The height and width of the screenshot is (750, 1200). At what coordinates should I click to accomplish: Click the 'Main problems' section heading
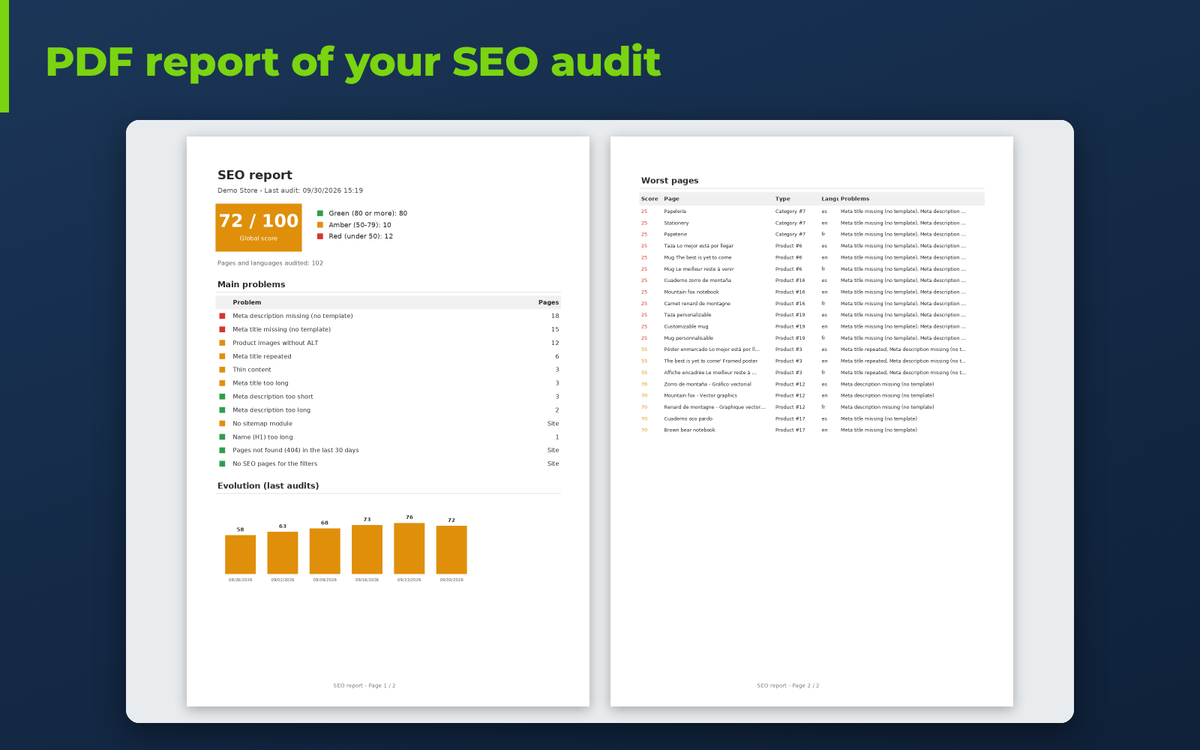tap(251, 284)
